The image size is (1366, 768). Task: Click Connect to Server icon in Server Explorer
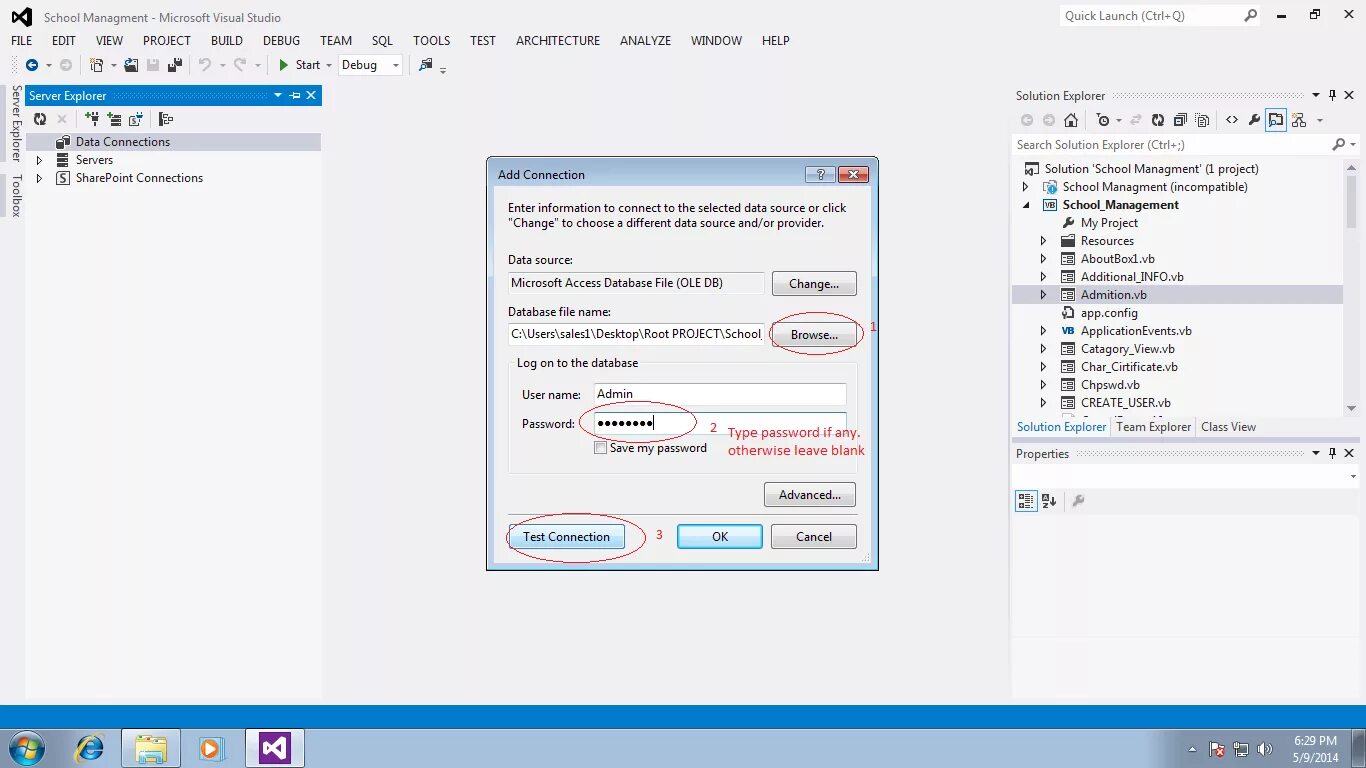[114, 119]
